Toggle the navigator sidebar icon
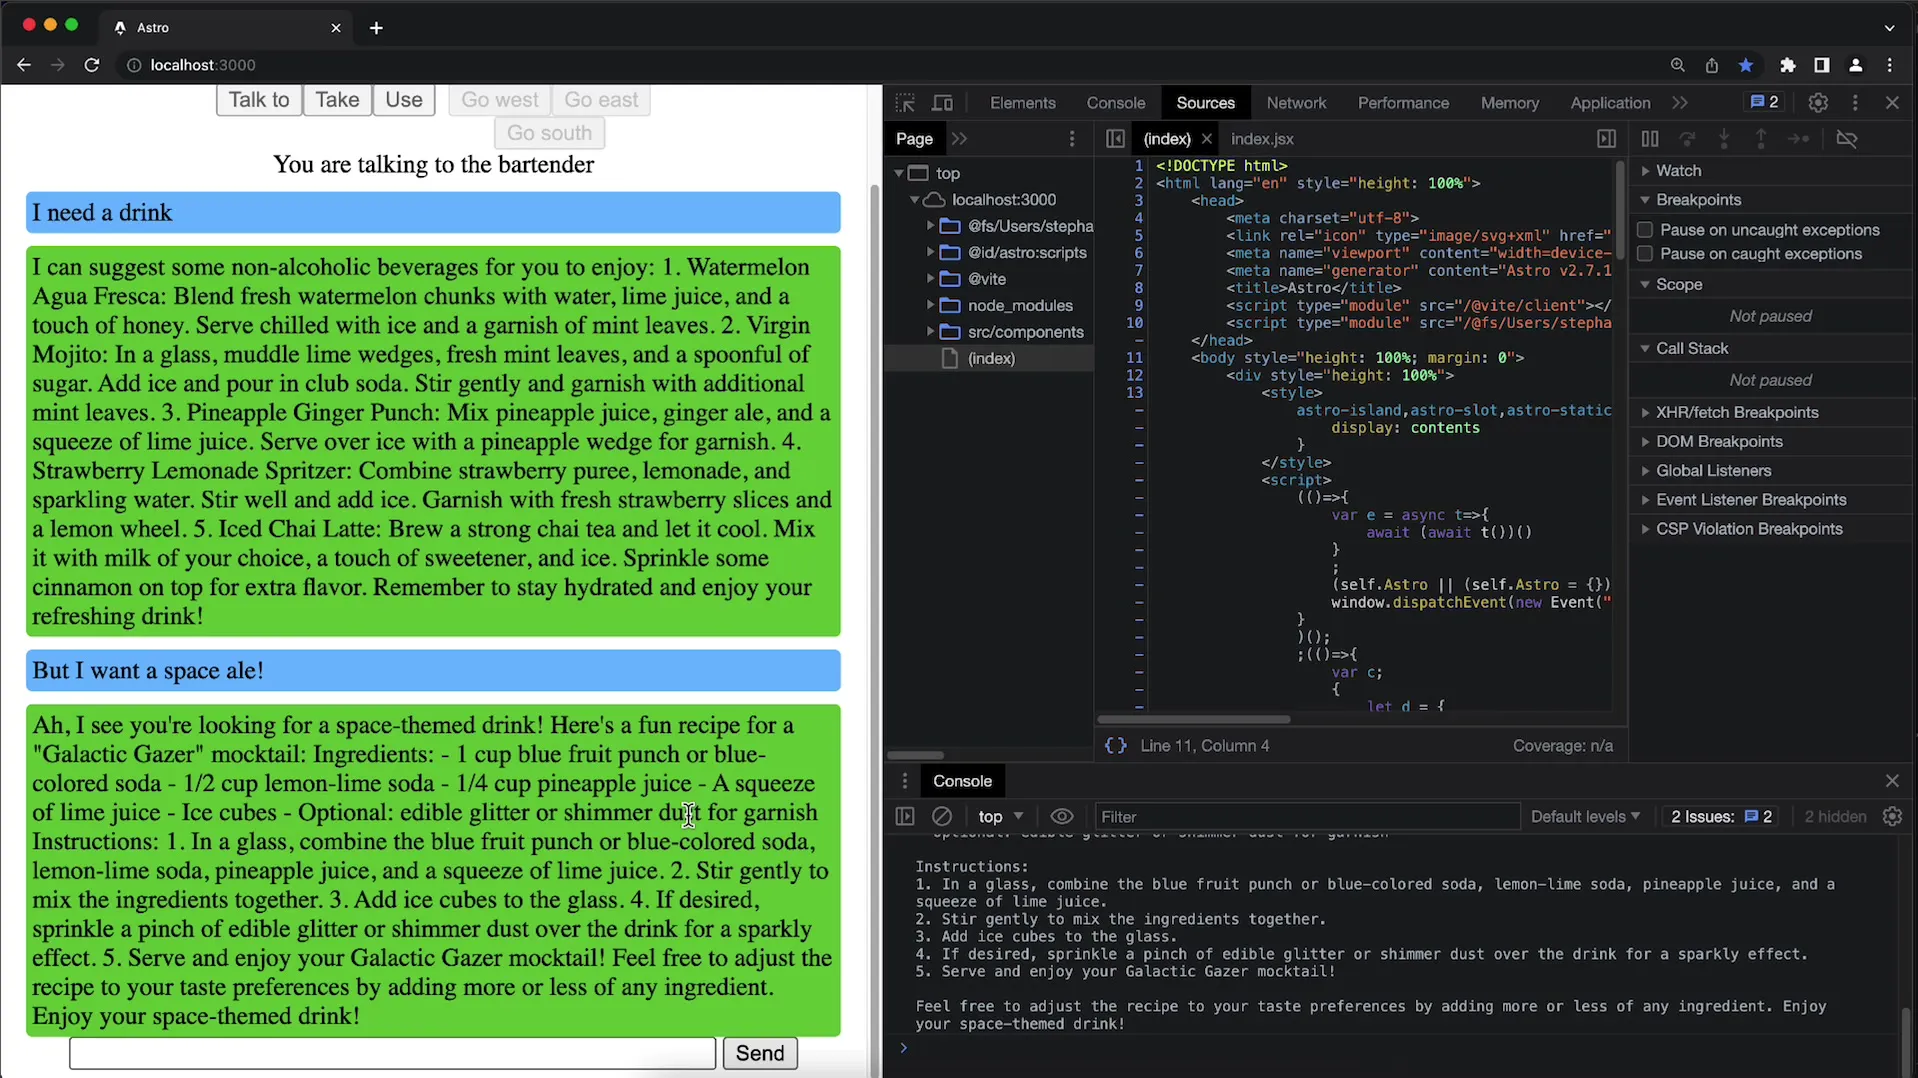 click(1115, 139)
